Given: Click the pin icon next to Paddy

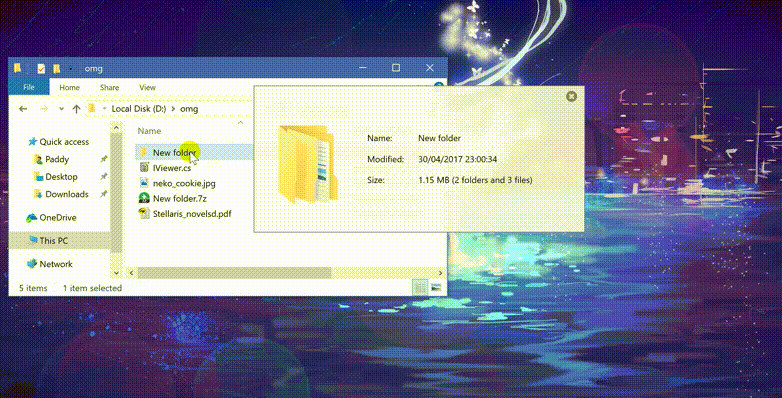Looking at the screenshot, I should 104,159.
